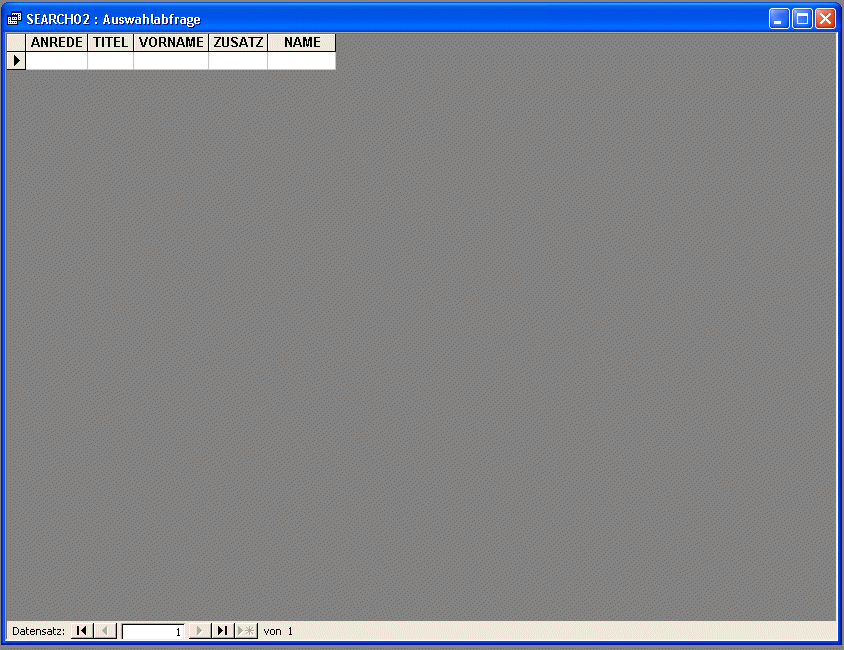This screenshot has width=844, height=650.
Task: Select the ZUSATZ column header
Action: 238,43
